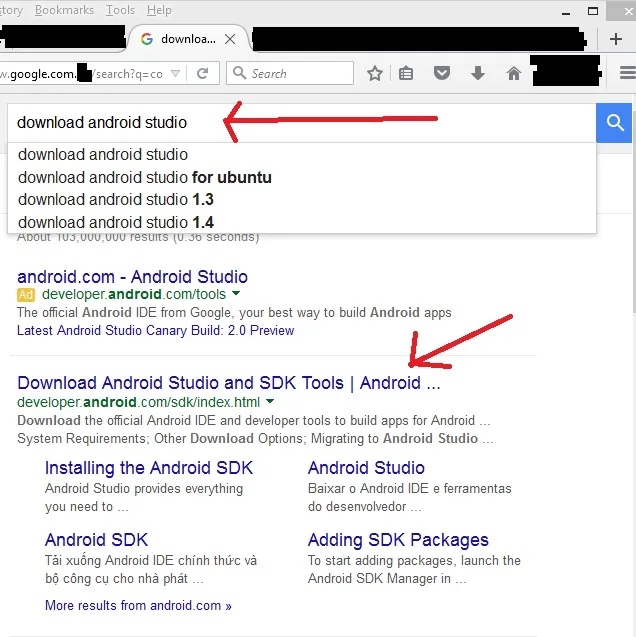Screen dimensions: 636x637
Task: Open the 'Android Studio' sitelink
Action: (366, 468)
